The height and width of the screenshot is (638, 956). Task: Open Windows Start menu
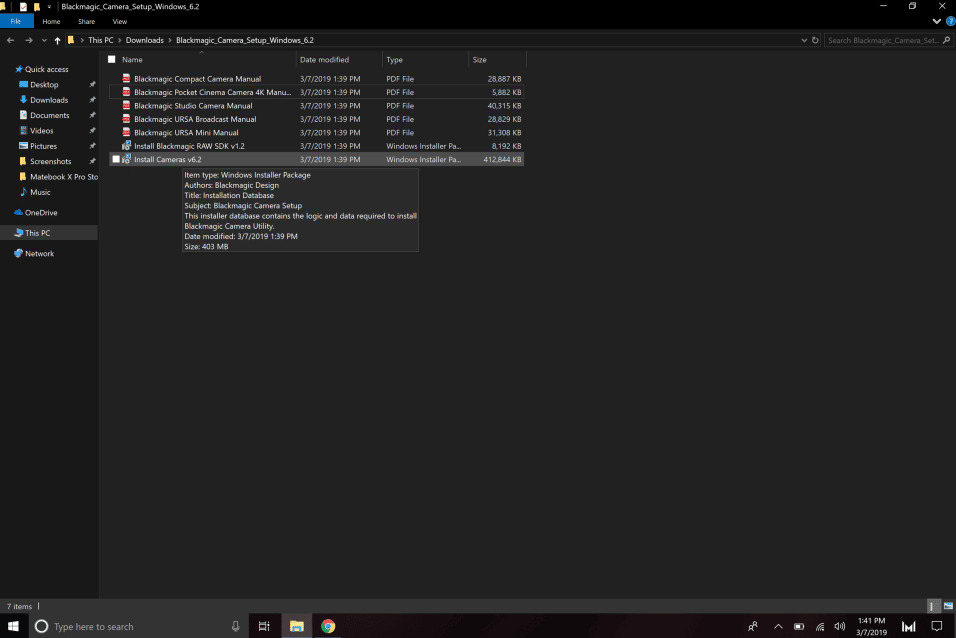point(13,626)
